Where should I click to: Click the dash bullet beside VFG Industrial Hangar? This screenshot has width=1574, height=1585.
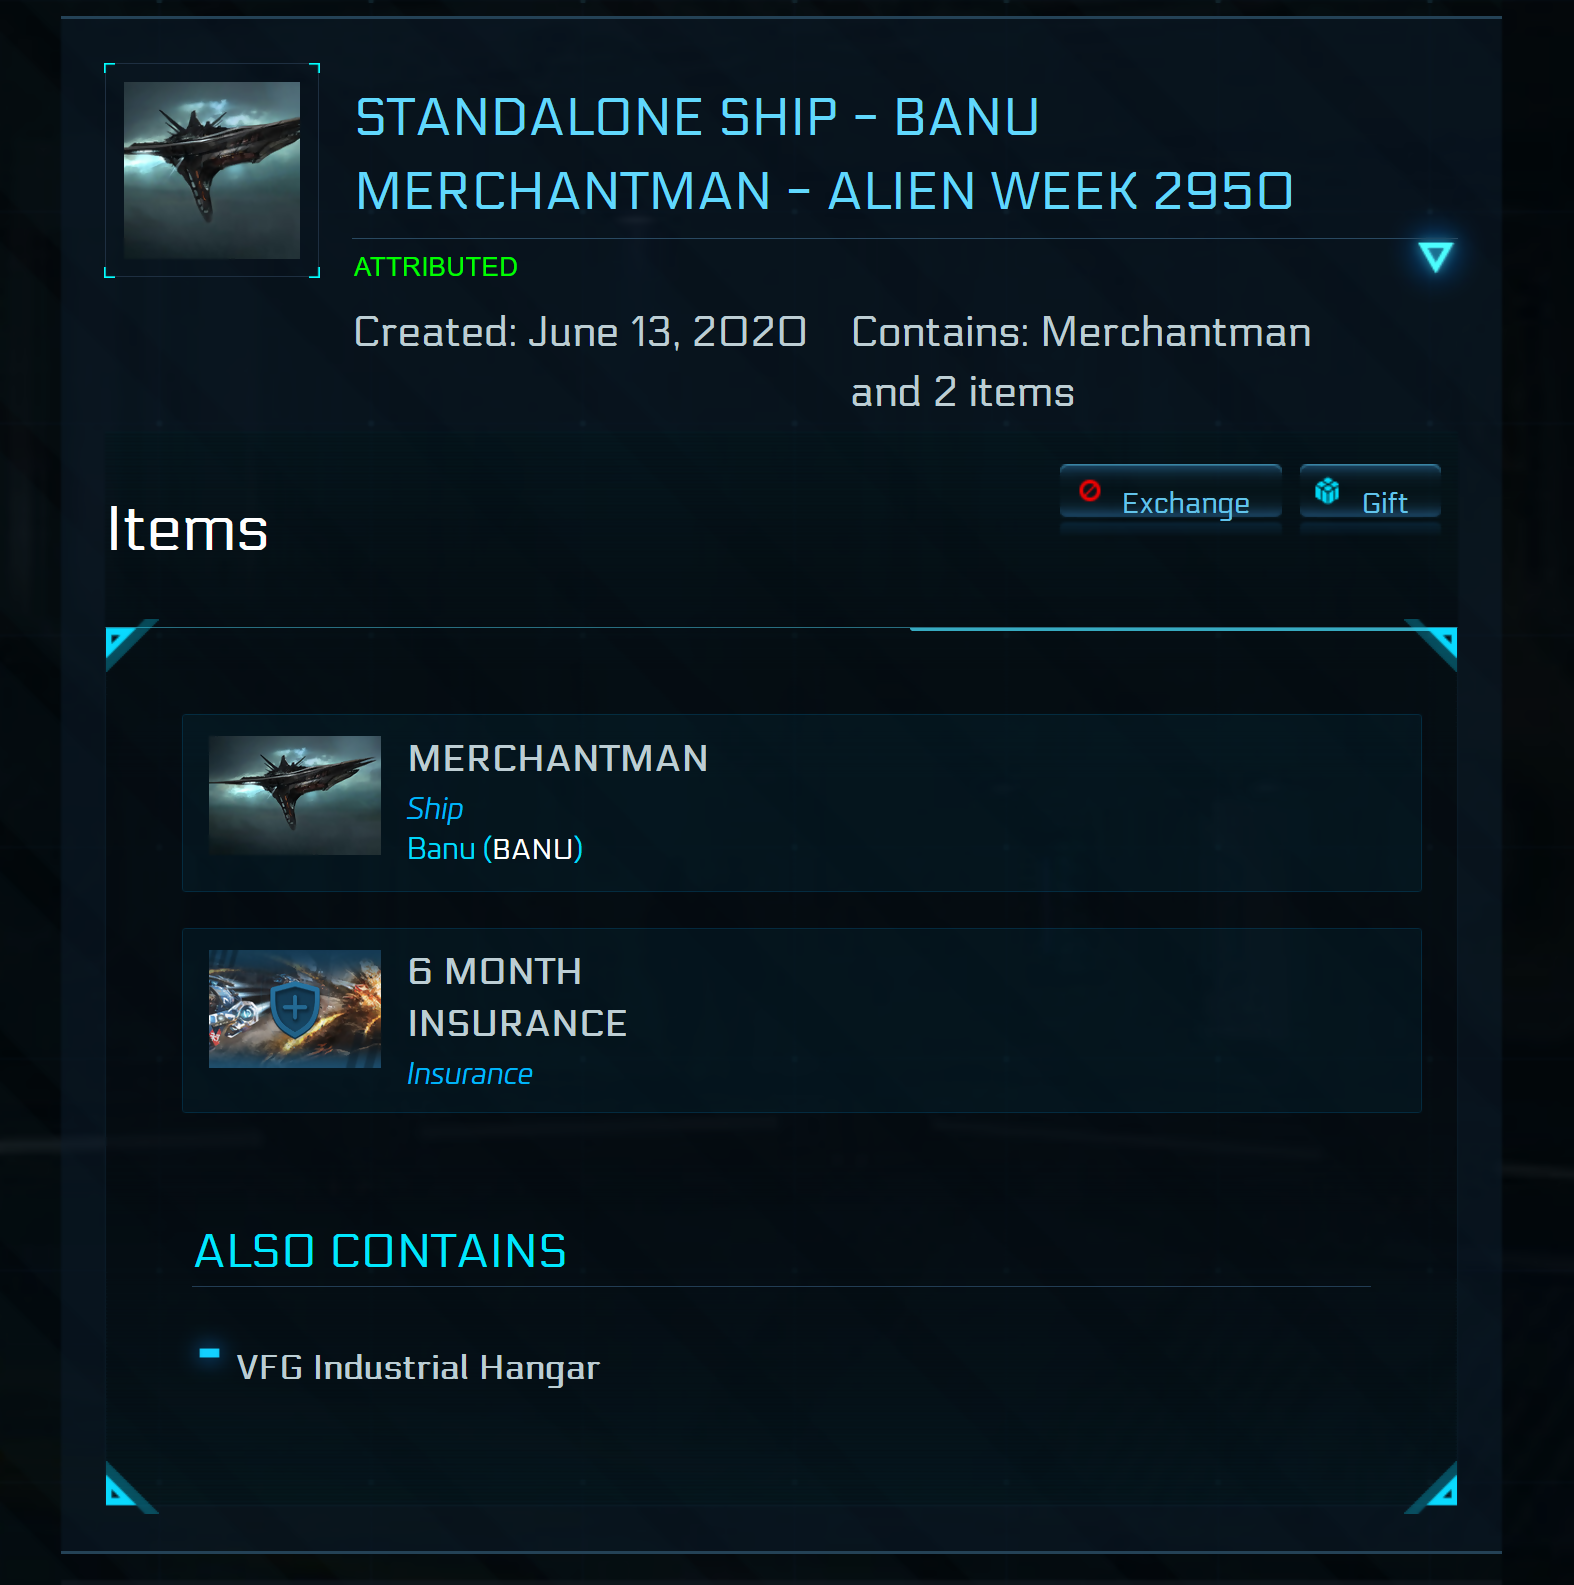pos(209,1353)
